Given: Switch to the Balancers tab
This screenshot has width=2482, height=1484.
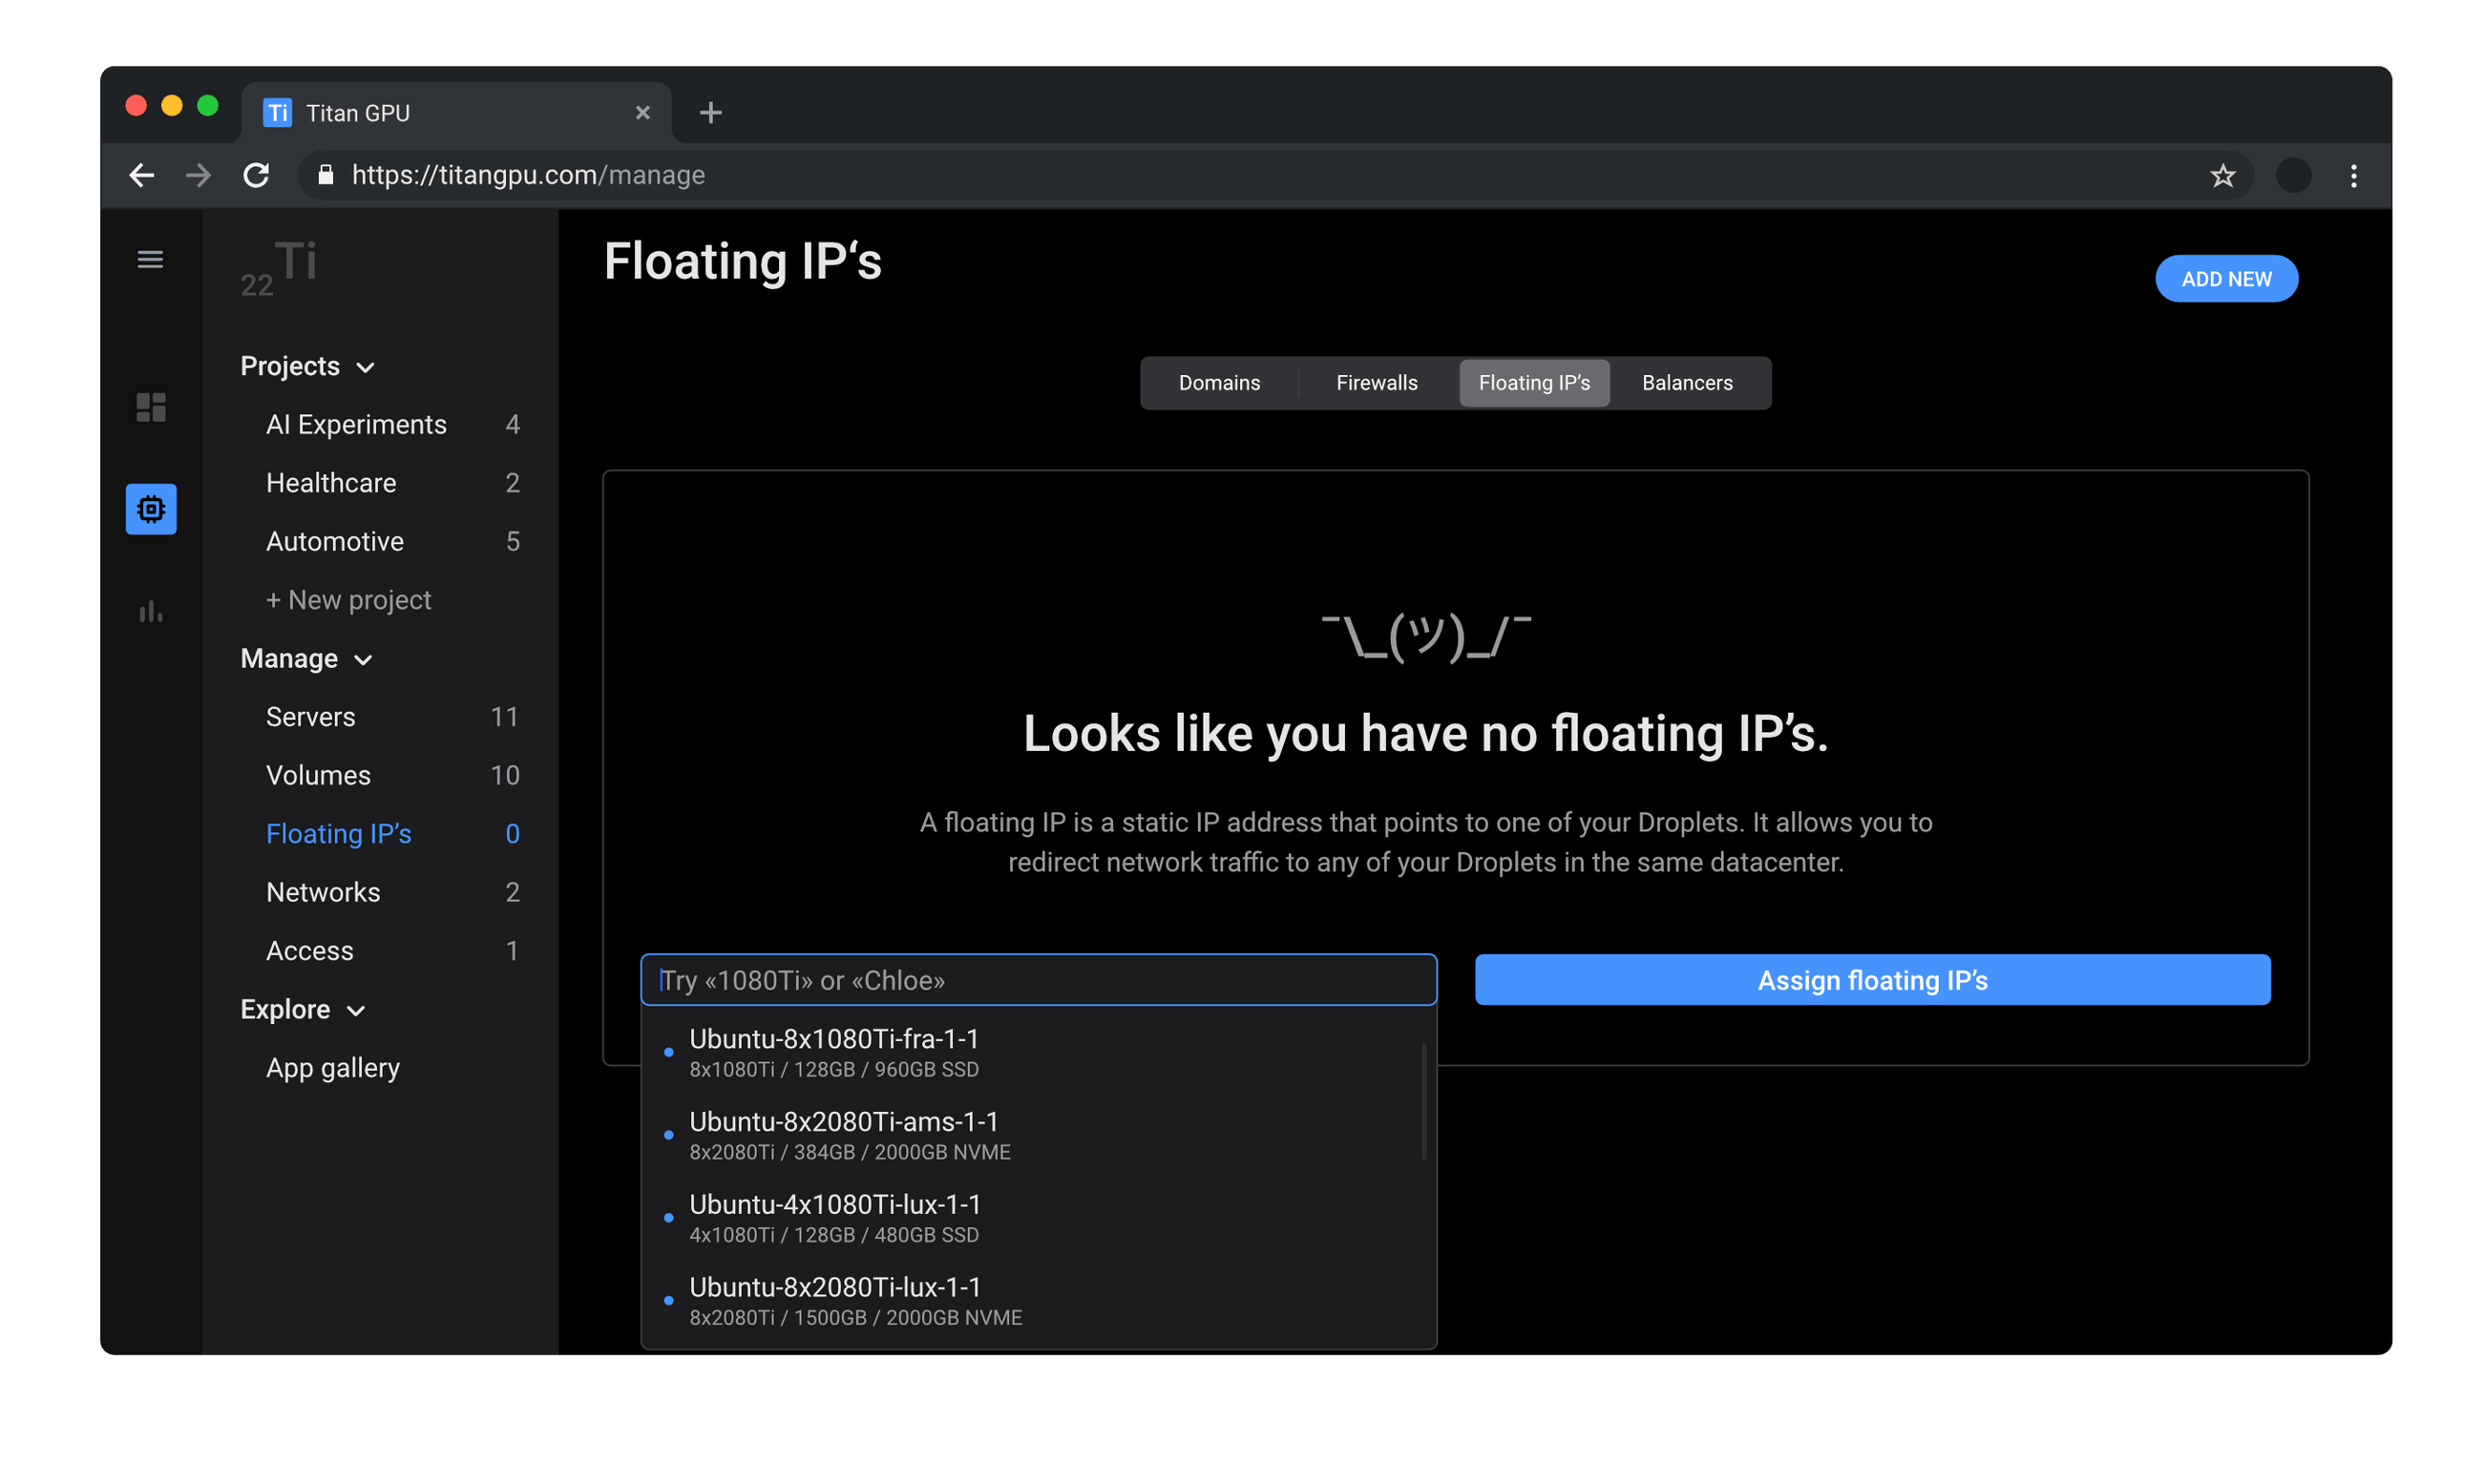Looking at the screenshot, I should click(1687, 383).
